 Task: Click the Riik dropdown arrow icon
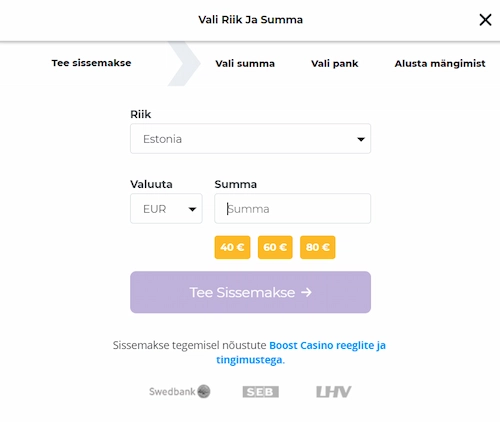pos(361,139)
